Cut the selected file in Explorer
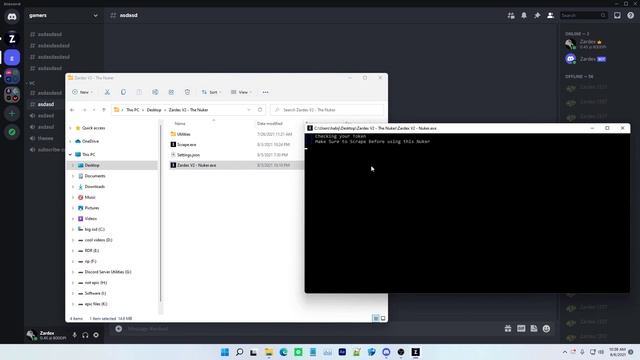The height and width of the screenshot is (360, 640). click(107, 92)
